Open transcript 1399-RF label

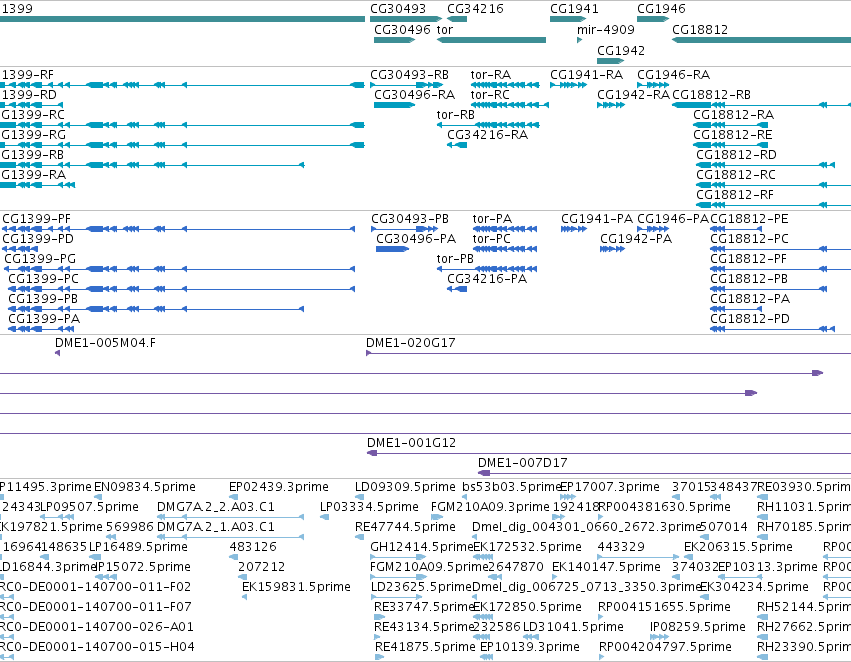point(28,74)
